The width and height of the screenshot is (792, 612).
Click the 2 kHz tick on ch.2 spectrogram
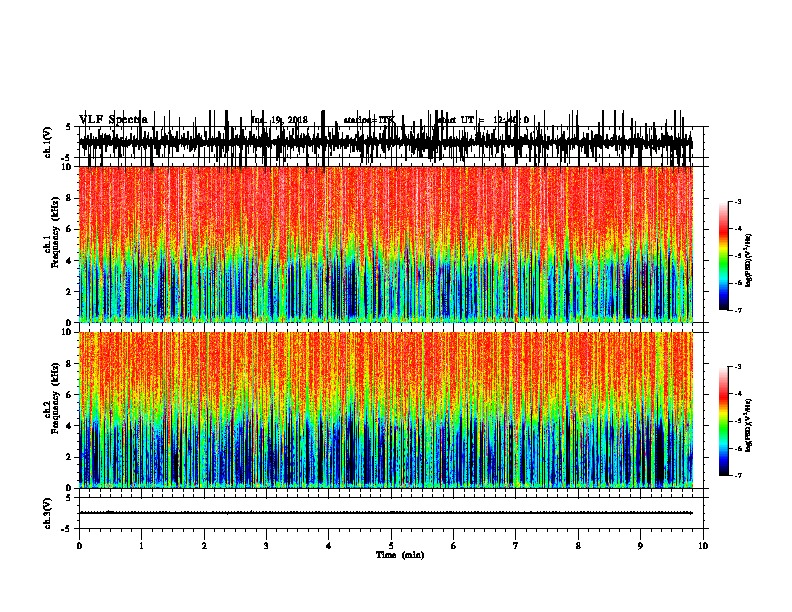(69, 457)
